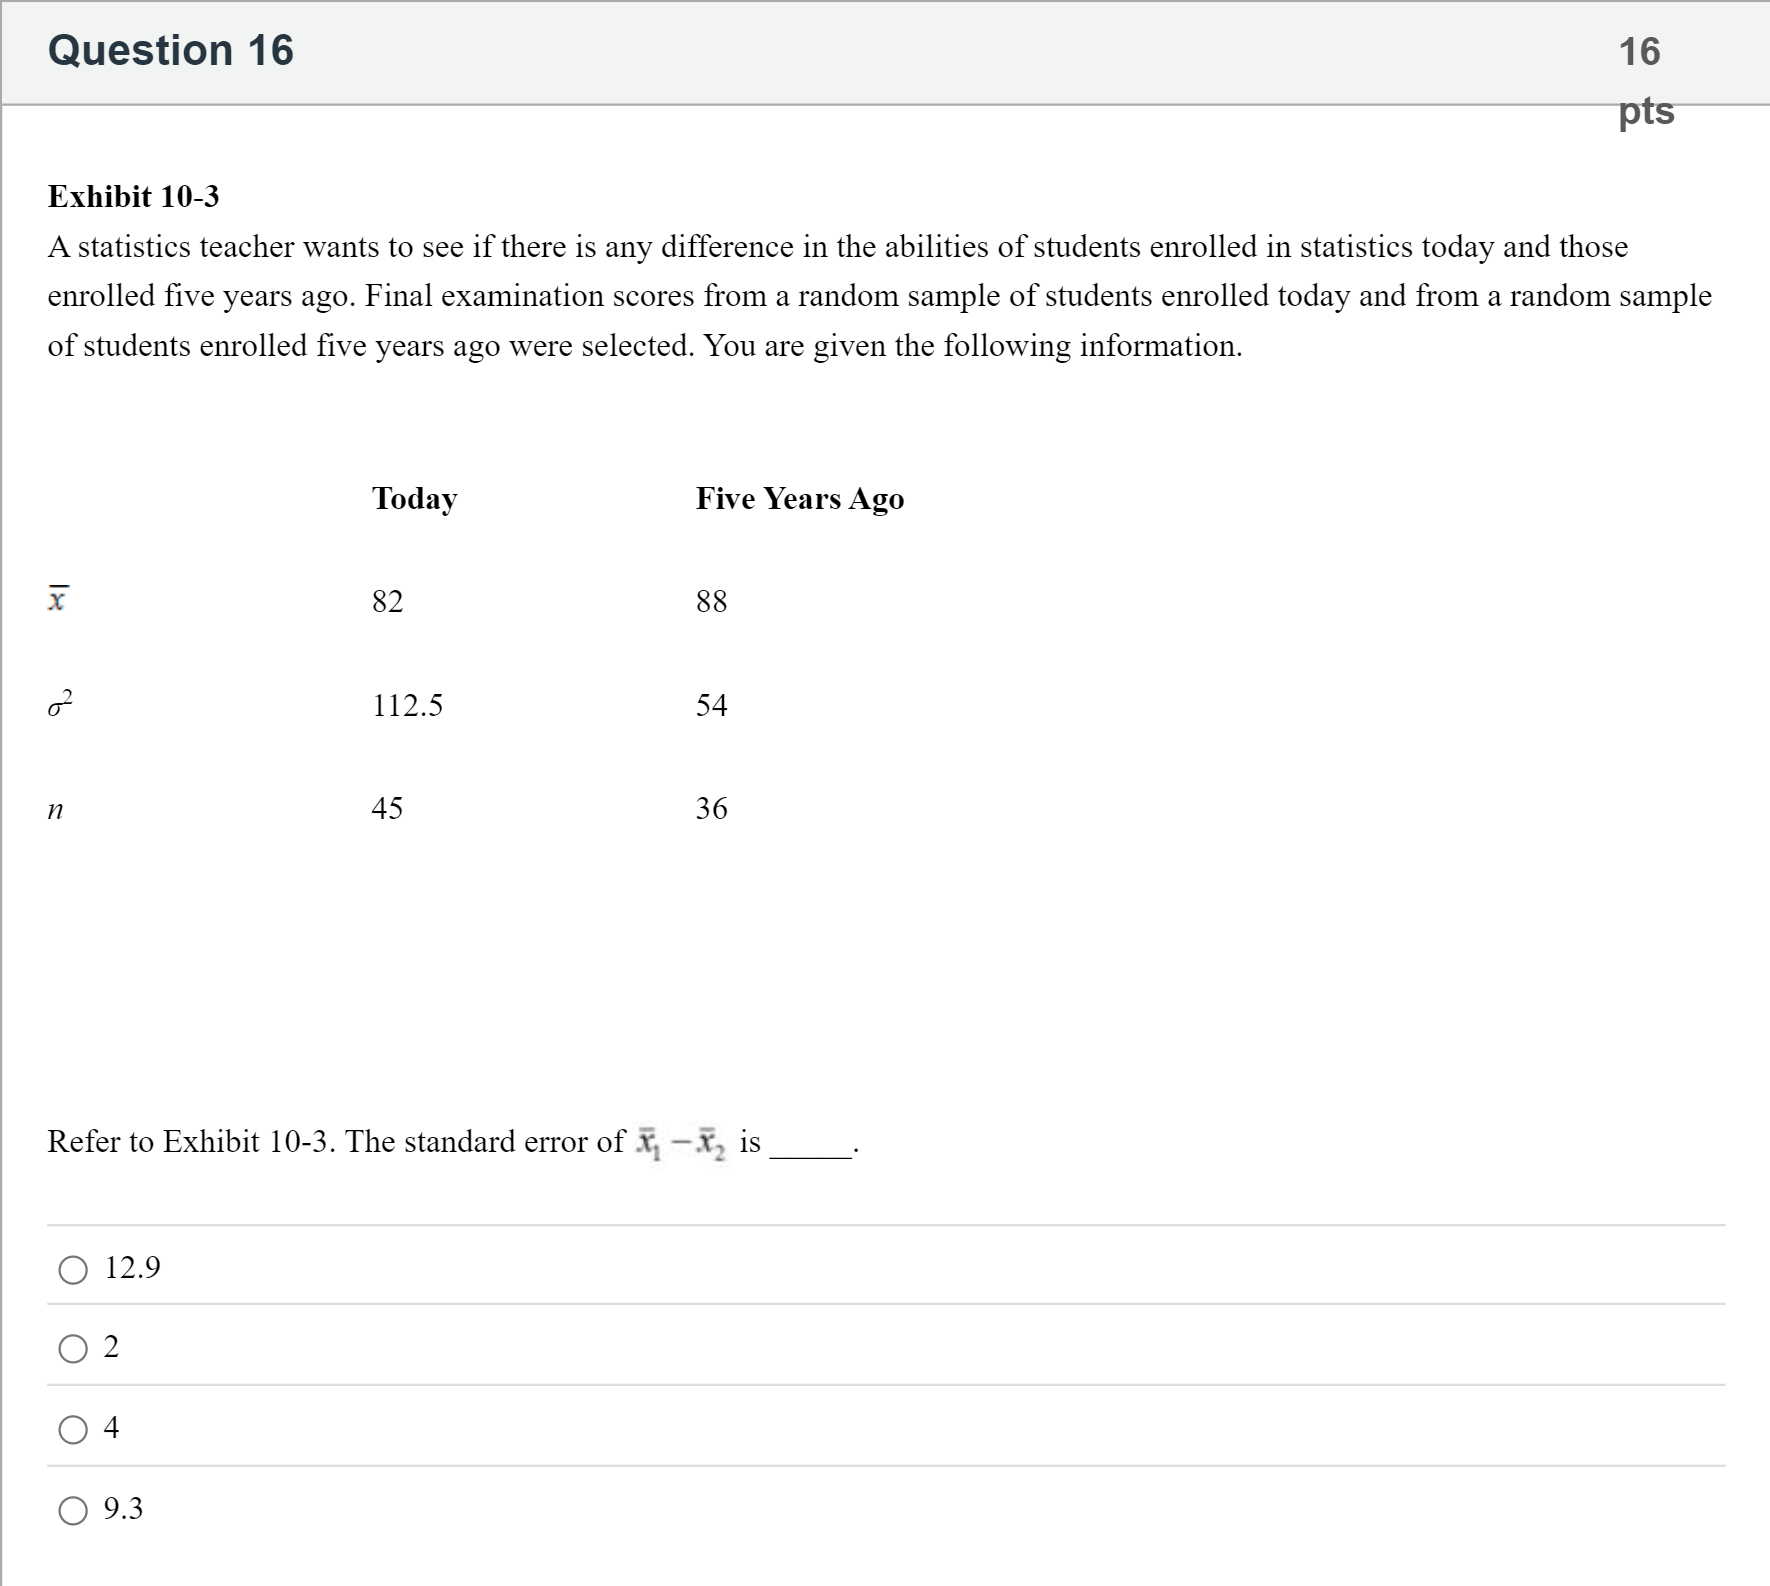Click the x̄1 − x̄2 formula in the question
1770x1586 pixels.
click(x=681, y=1143)
